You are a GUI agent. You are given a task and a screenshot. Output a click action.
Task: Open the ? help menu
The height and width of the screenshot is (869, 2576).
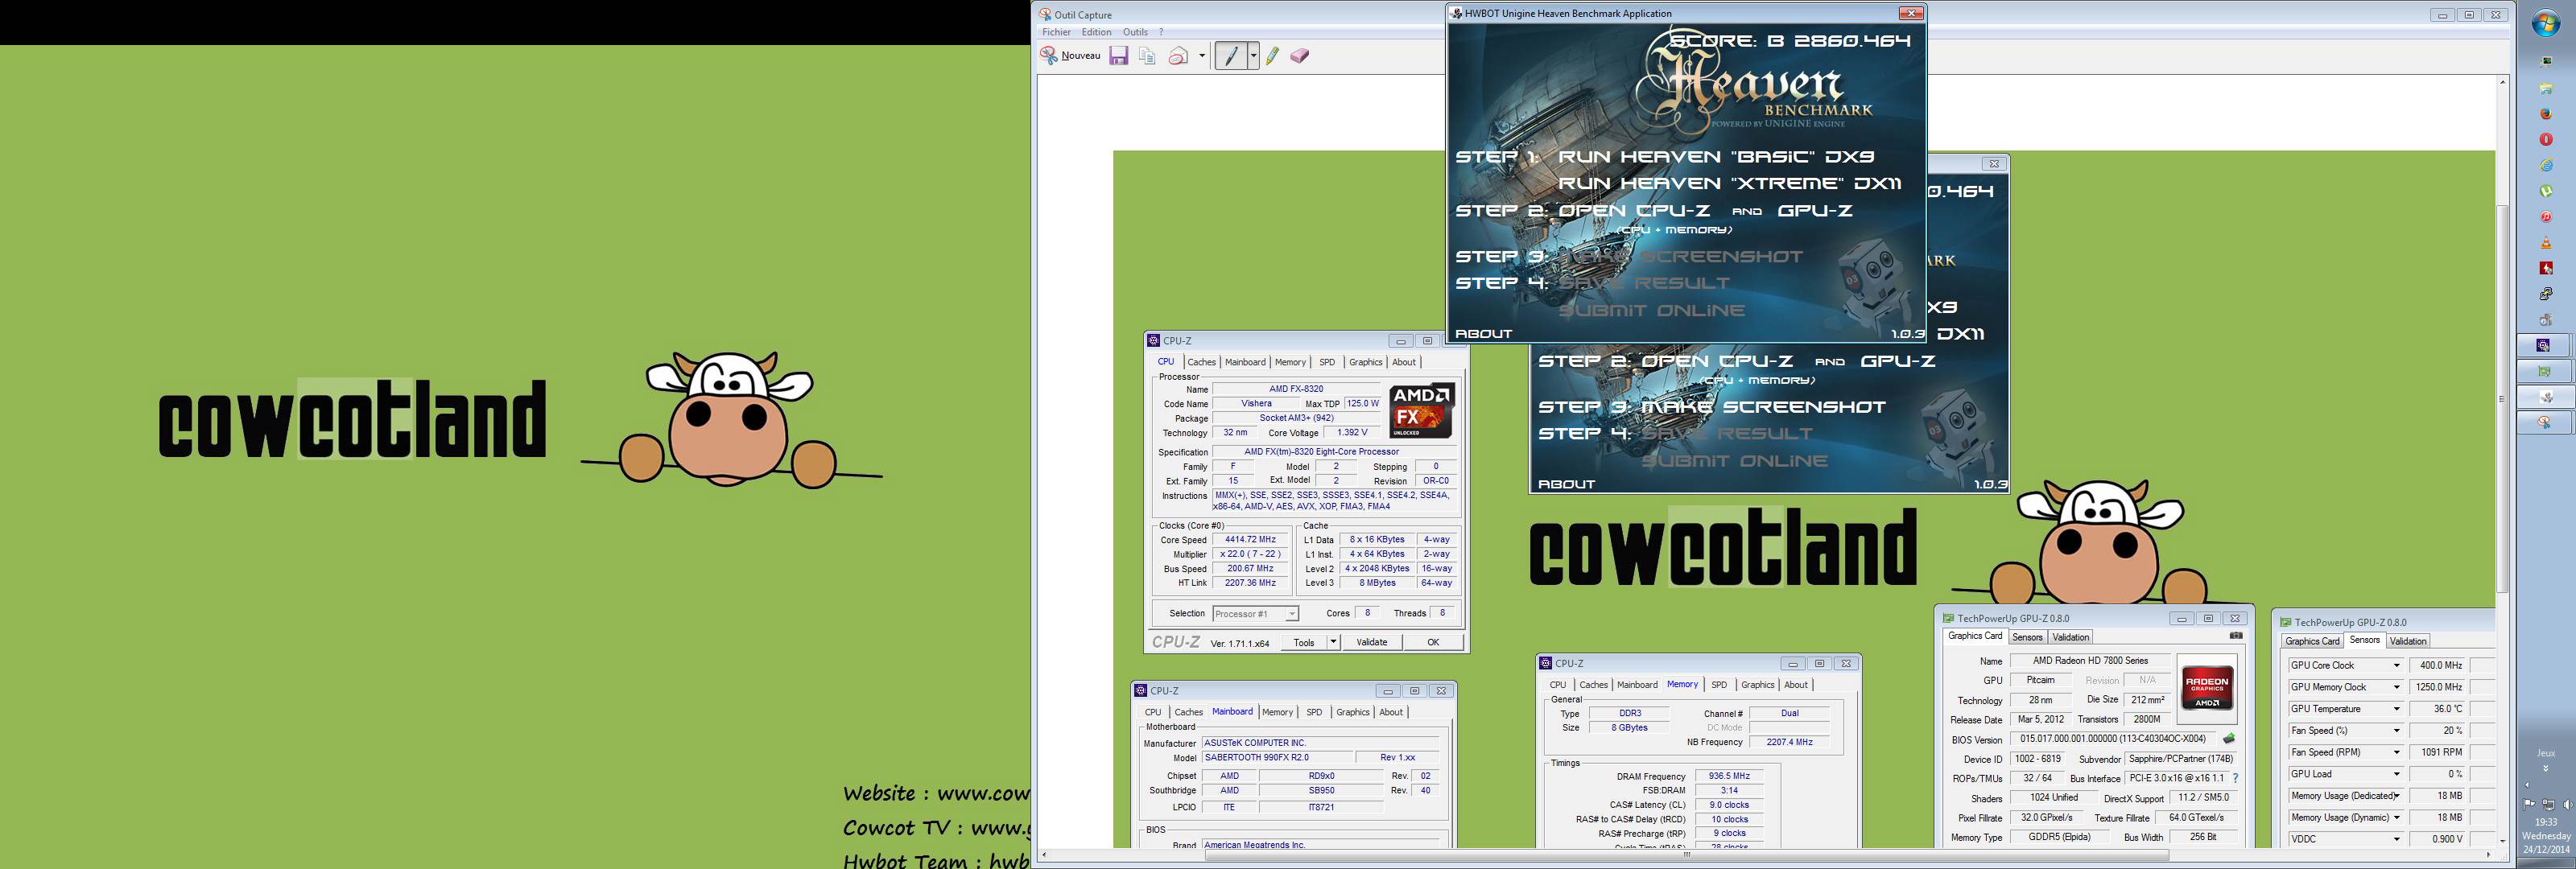1161,32
